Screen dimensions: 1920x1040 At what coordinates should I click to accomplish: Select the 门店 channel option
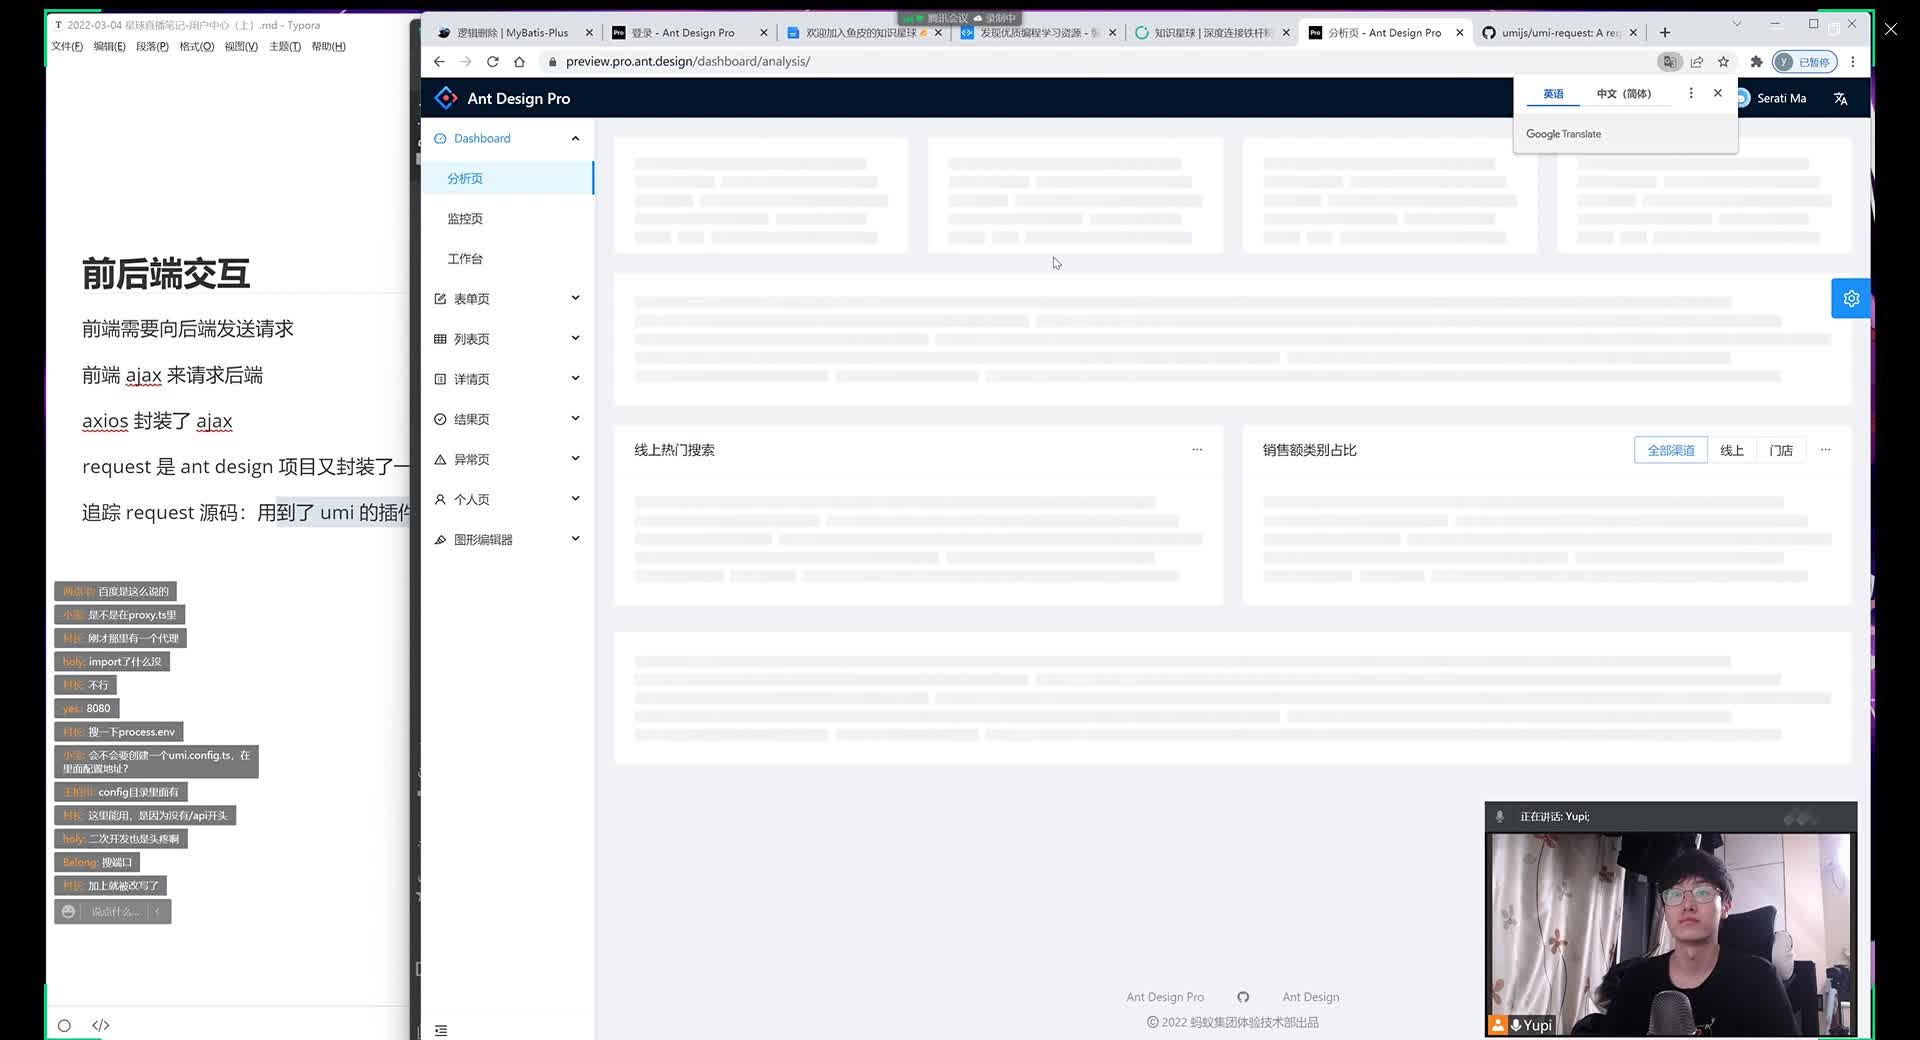tap(1780, 451)
